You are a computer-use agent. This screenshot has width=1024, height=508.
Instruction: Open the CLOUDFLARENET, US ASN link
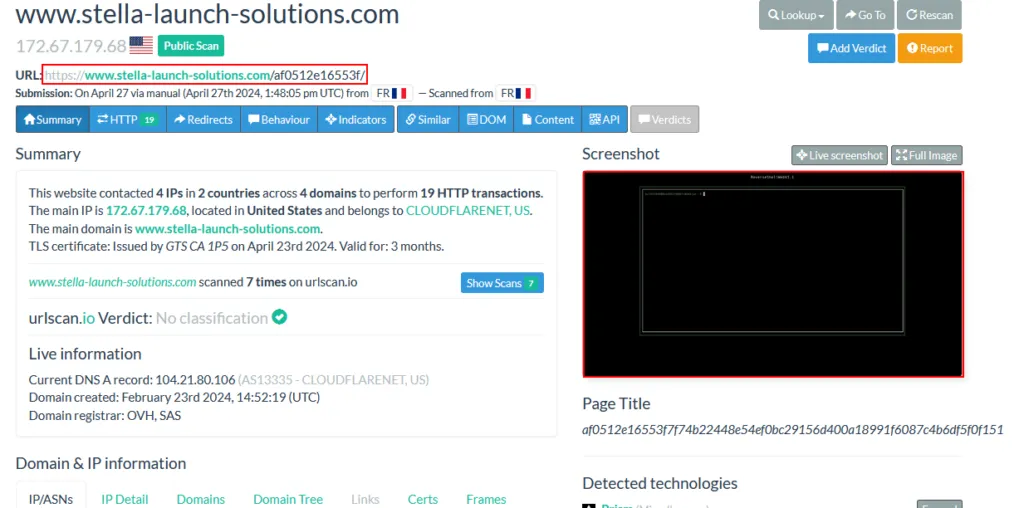pos(468,211)
